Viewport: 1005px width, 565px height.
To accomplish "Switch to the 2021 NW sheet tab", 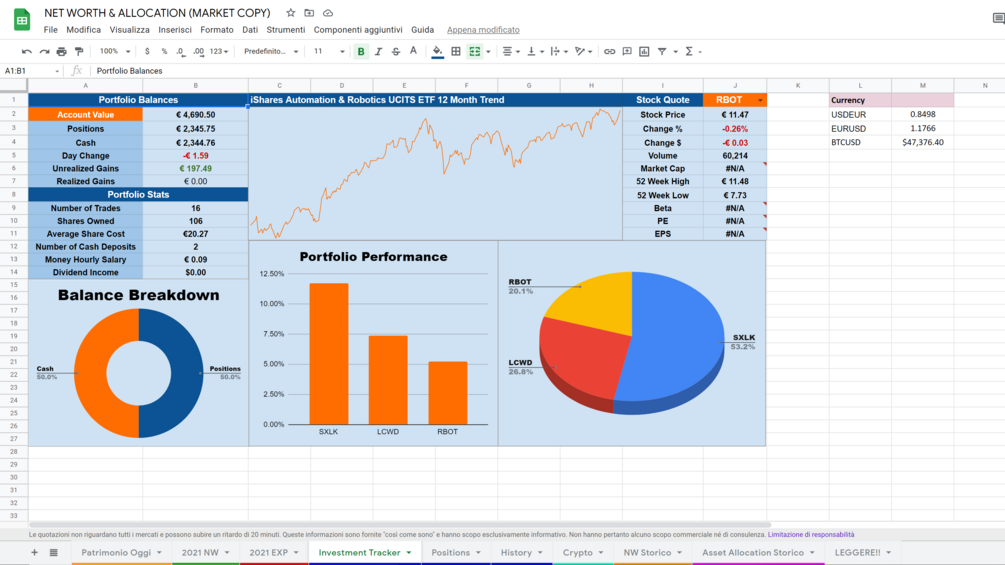I will coord(200,552).
